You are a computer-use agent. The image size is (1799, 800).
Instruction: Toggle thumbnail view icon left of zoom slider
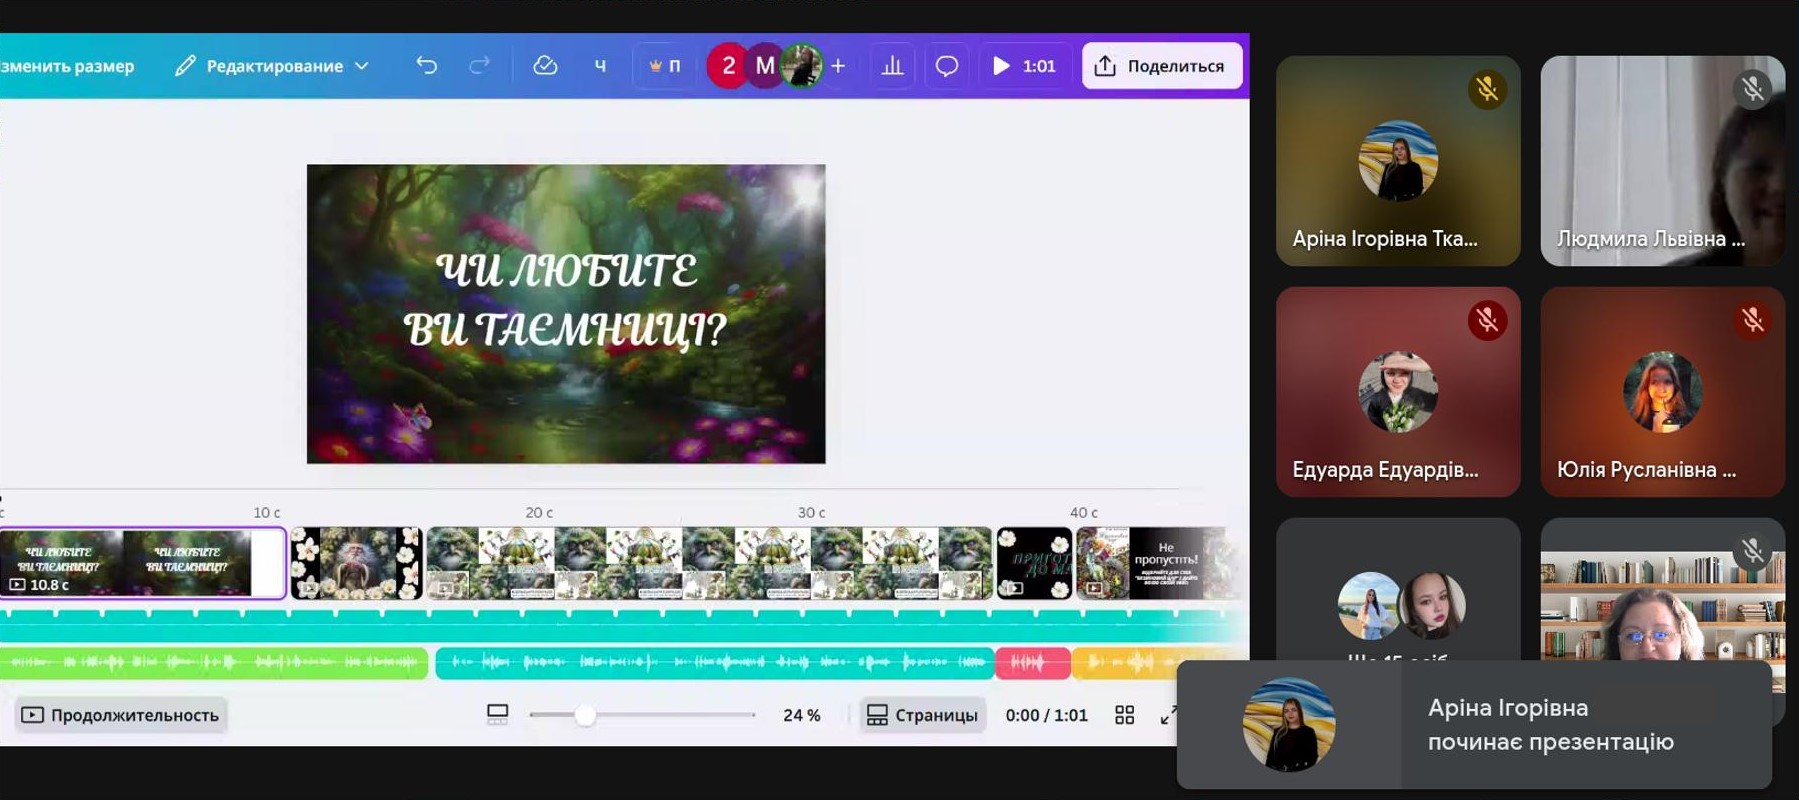497,714
